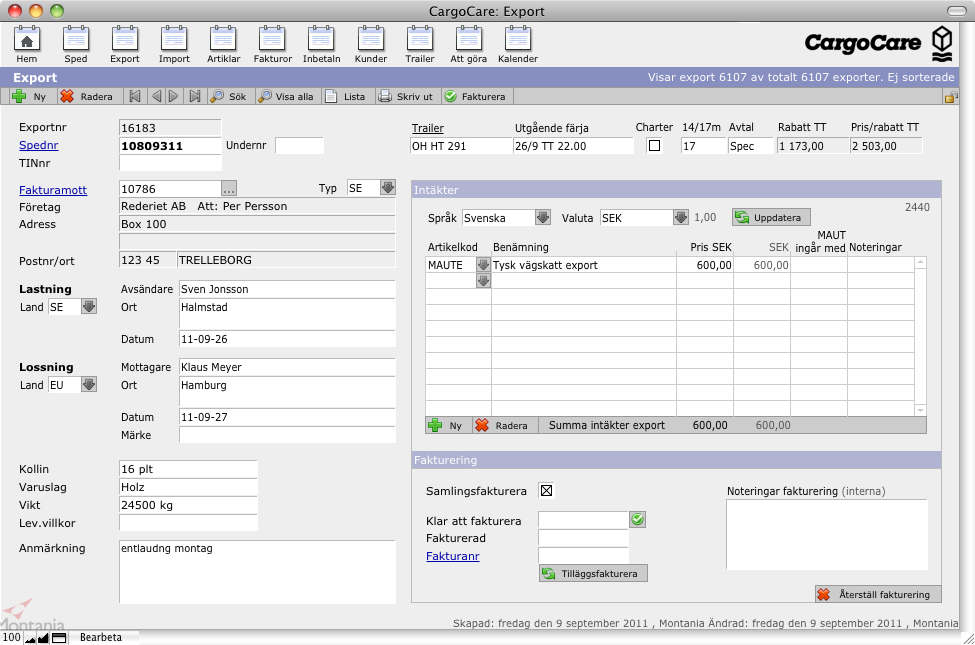Uncheck the Samlingsfakturera checkbox
Screen dimensions: 975x645
pos(546,490)
